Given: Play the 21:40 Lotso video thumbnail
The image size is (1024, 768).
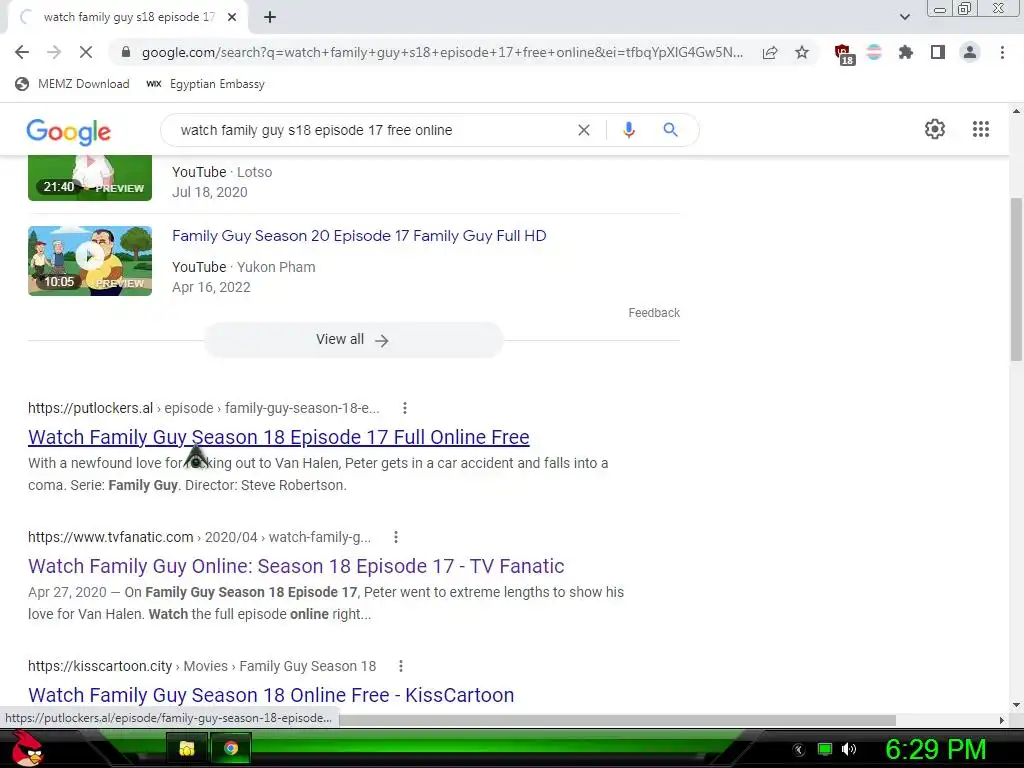Looking at the screenshot, I should click(x=89, y=178).
